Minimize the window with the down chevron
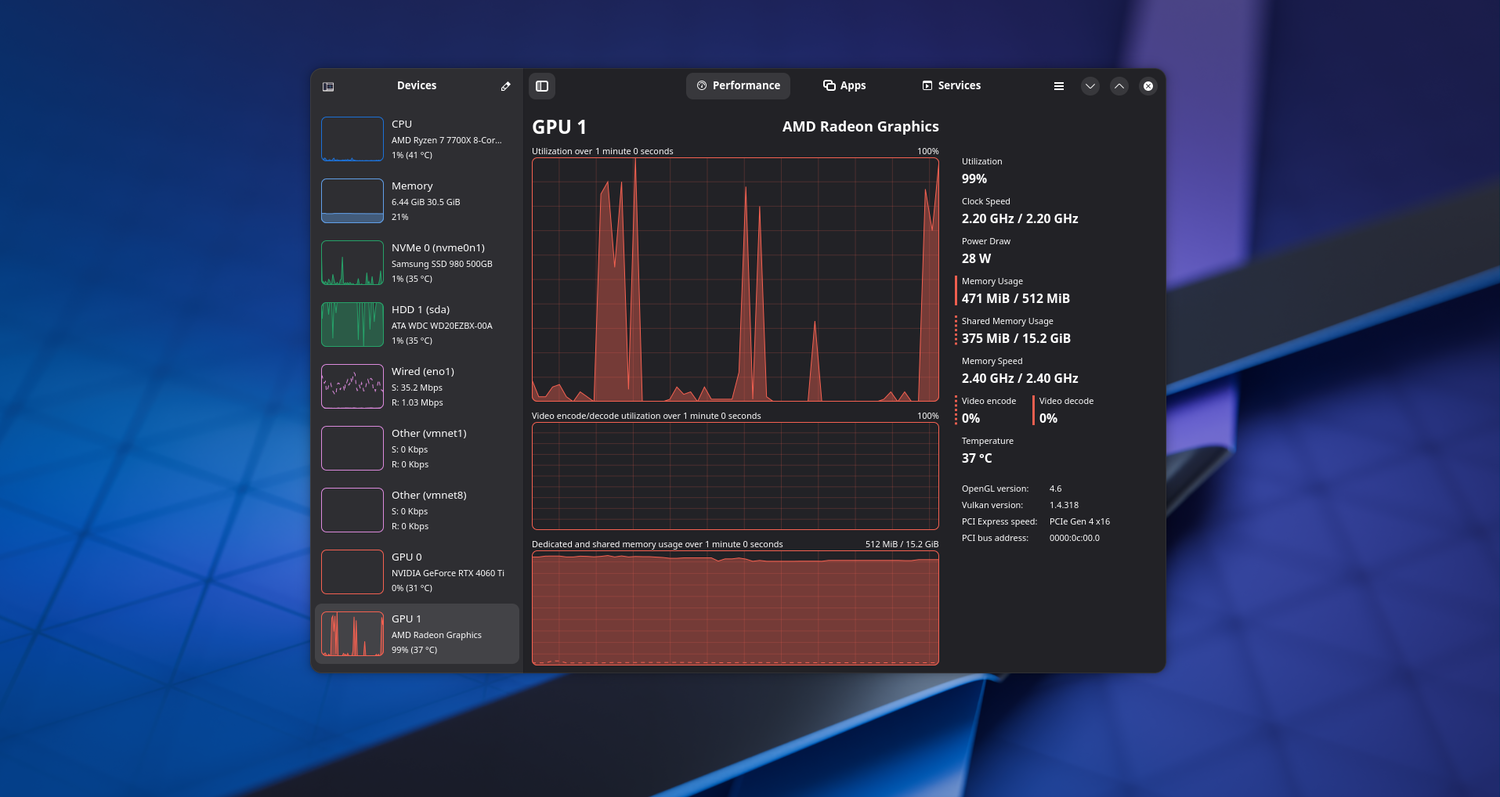This screenshot has width=1500, height=797. pyautogui.click(x=1090, y=86)
